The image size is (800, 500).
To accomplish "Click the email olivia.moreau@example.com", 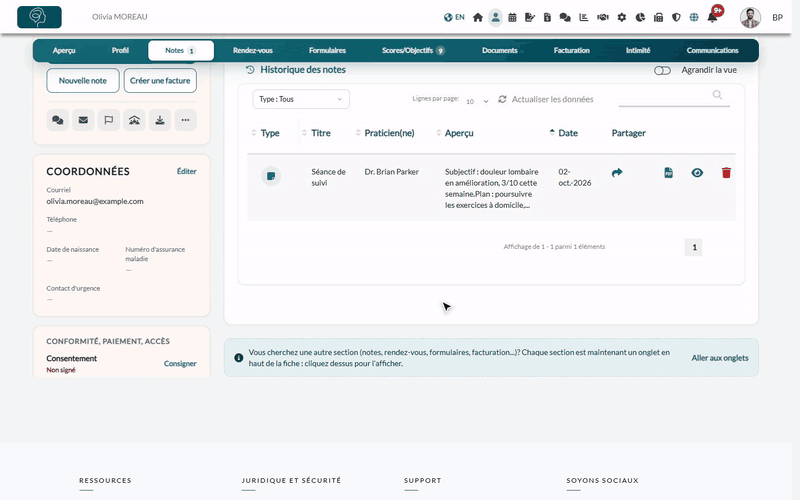I will [x=95, y=202].
